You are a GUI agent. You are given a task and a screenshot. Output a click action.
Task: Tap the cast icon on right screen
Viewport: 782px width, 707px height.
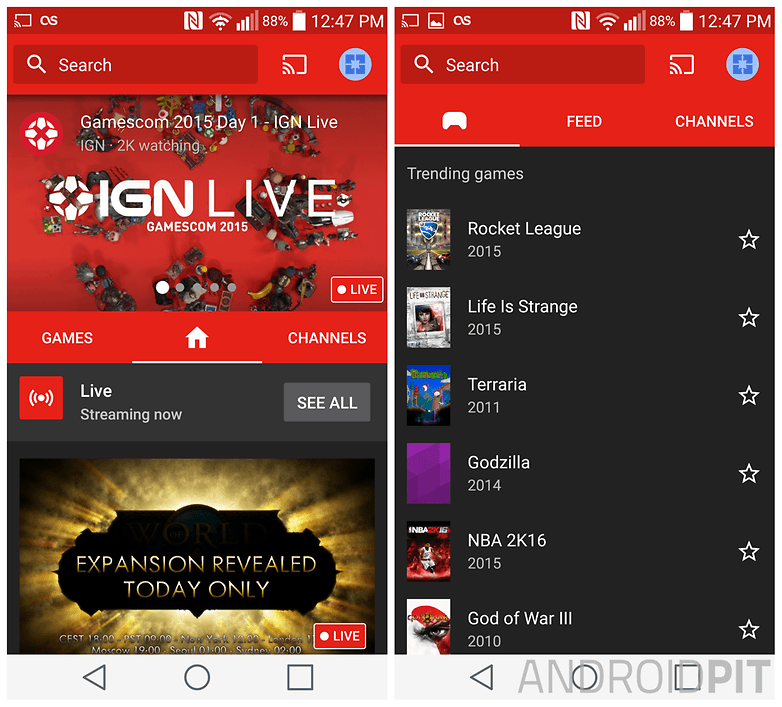pyautogui.click(x=681, y=65)
